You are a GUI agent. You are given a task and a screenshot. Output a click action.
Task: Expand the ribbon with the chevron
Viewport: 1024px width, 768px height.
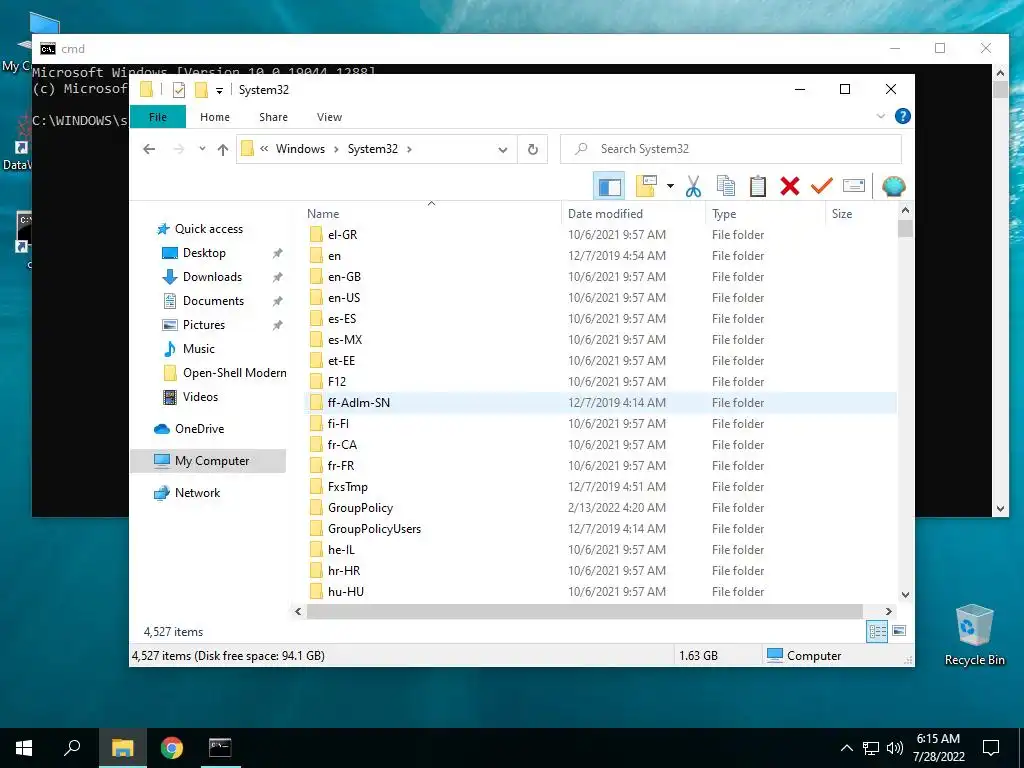point(880,116)
